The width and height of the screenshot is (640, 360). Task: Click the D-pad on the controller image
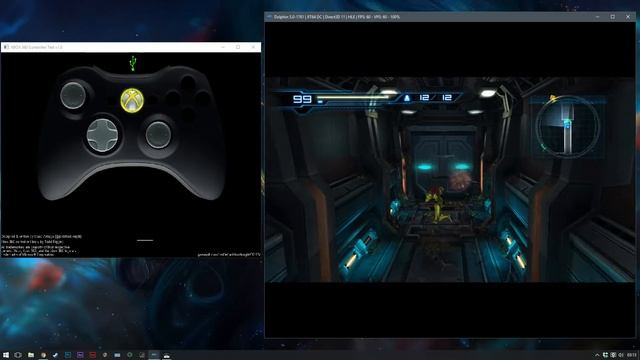(x=102, y=136)
